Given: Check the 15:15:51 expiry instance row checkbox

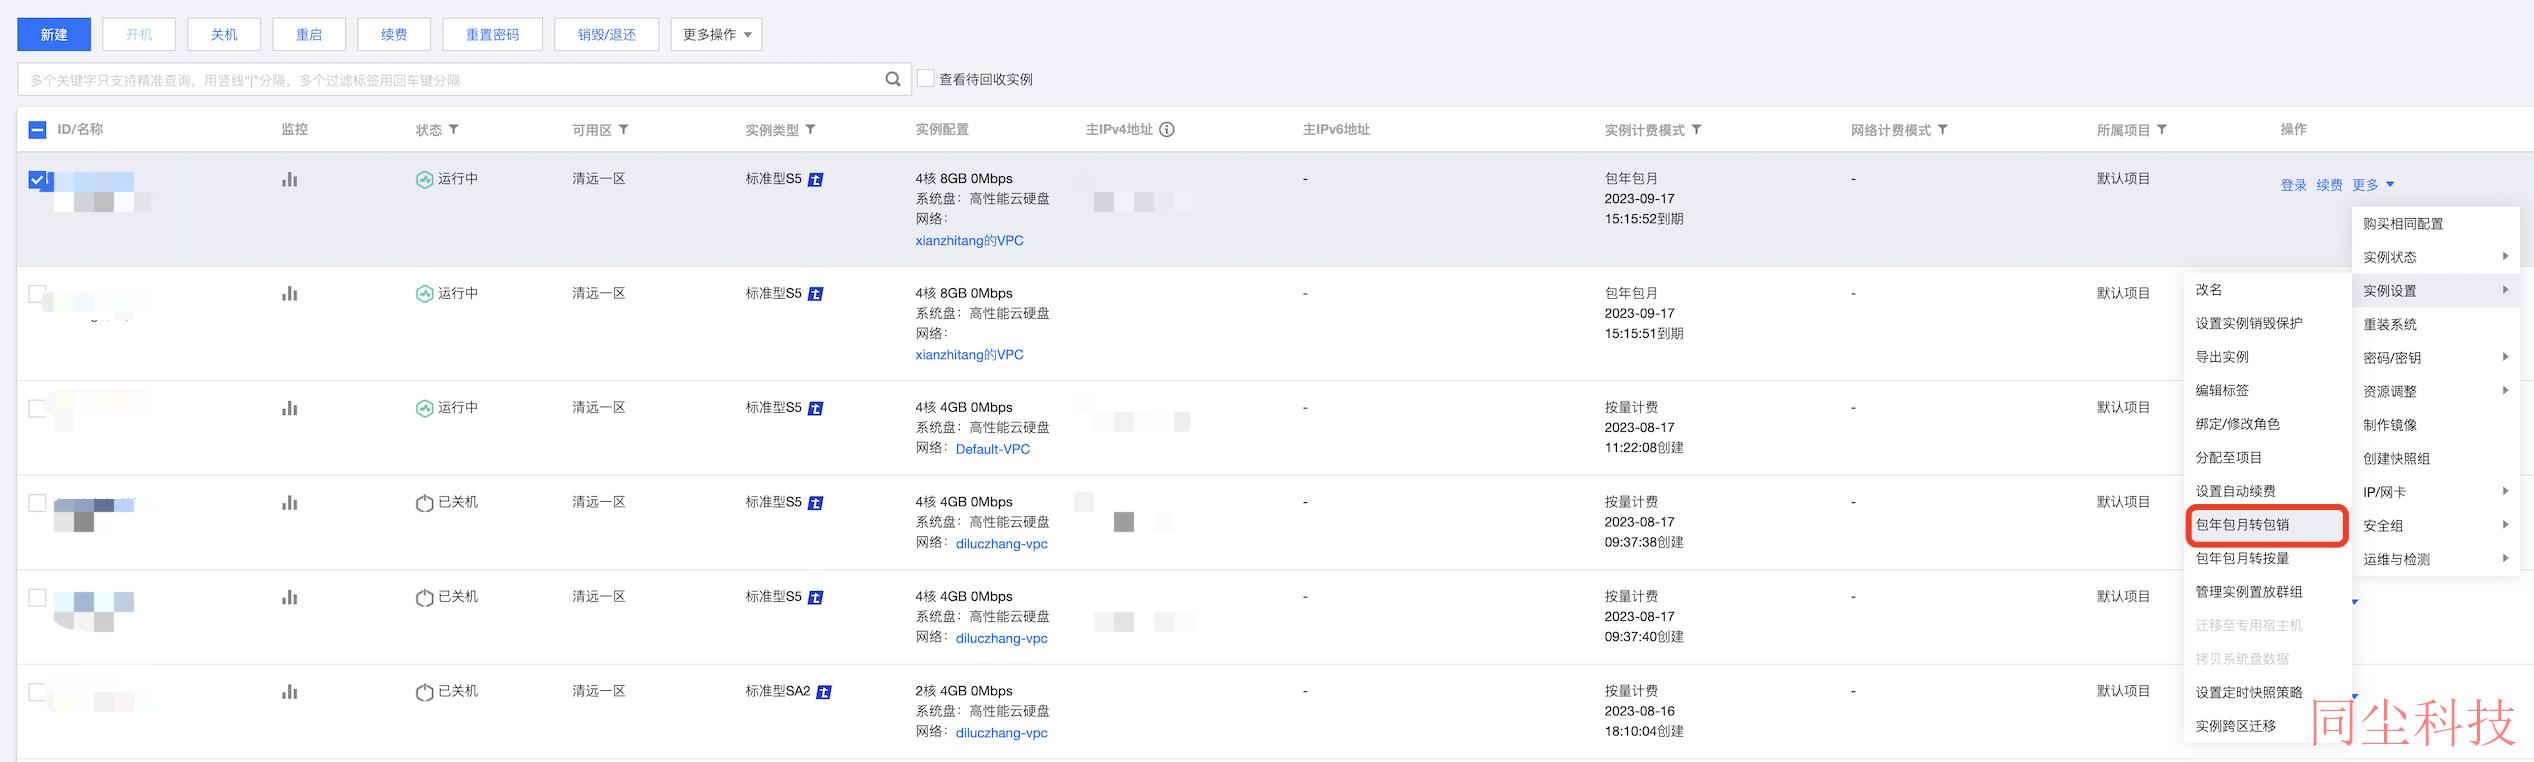Looking at the screenshot, I should pos(37,294).
